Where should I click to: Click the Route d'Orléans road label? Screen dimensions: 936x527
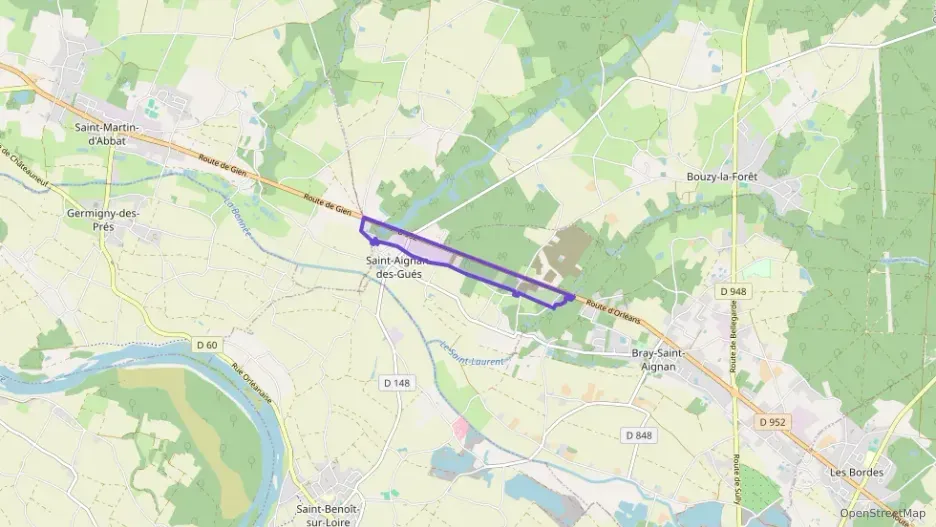612,312
